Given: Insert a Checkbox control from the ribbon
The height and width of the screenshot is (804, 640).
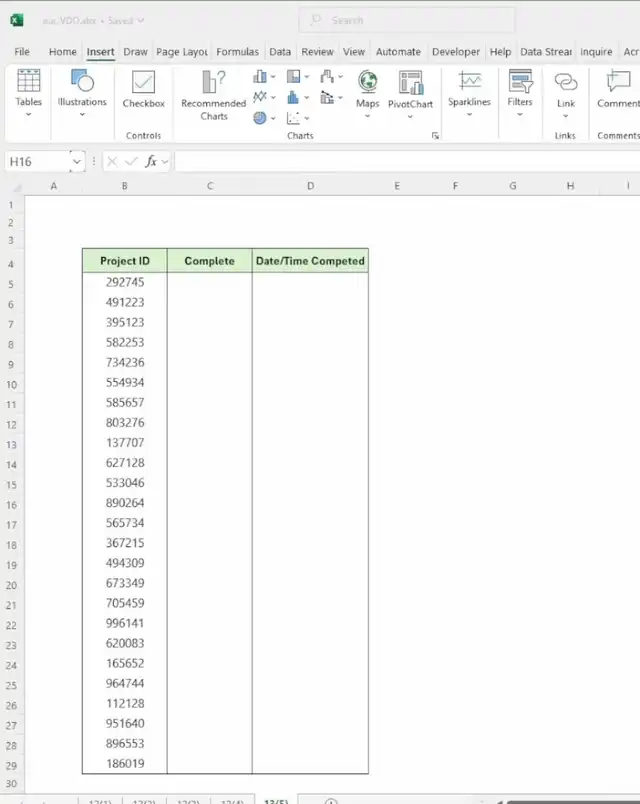Looking at the screenshot, I should 144,89.
